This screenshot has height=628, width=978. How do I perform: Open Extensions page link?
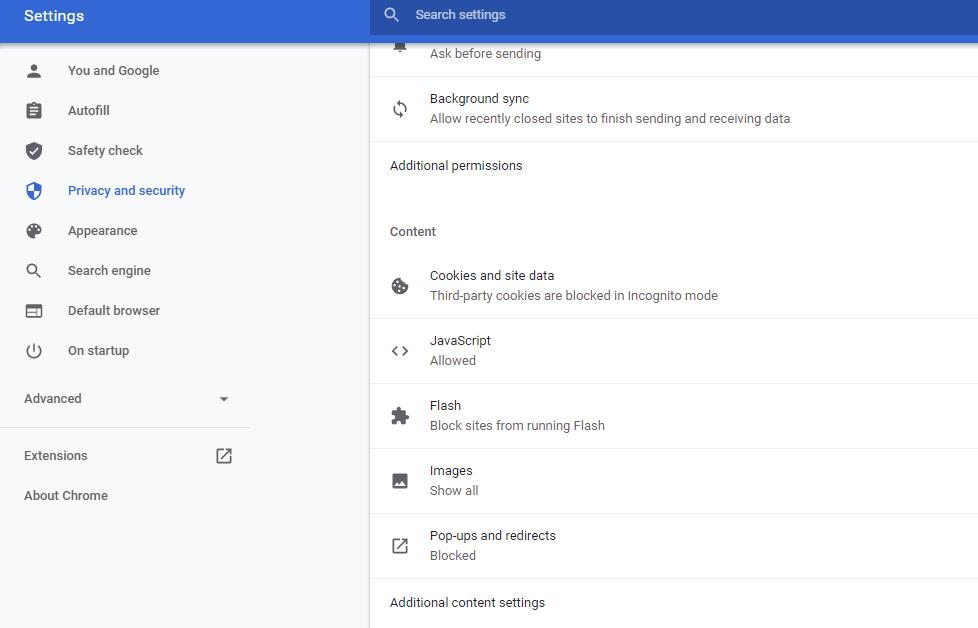point(56,456)
